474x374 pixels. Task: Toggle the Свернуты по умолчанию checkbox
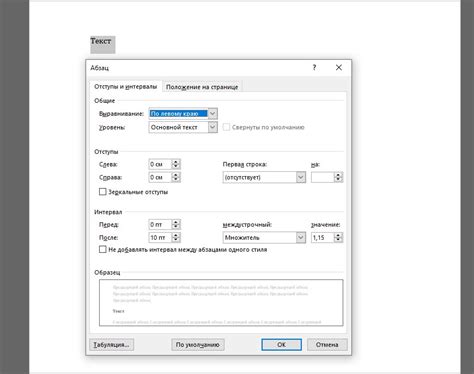(x=226, y=127)
